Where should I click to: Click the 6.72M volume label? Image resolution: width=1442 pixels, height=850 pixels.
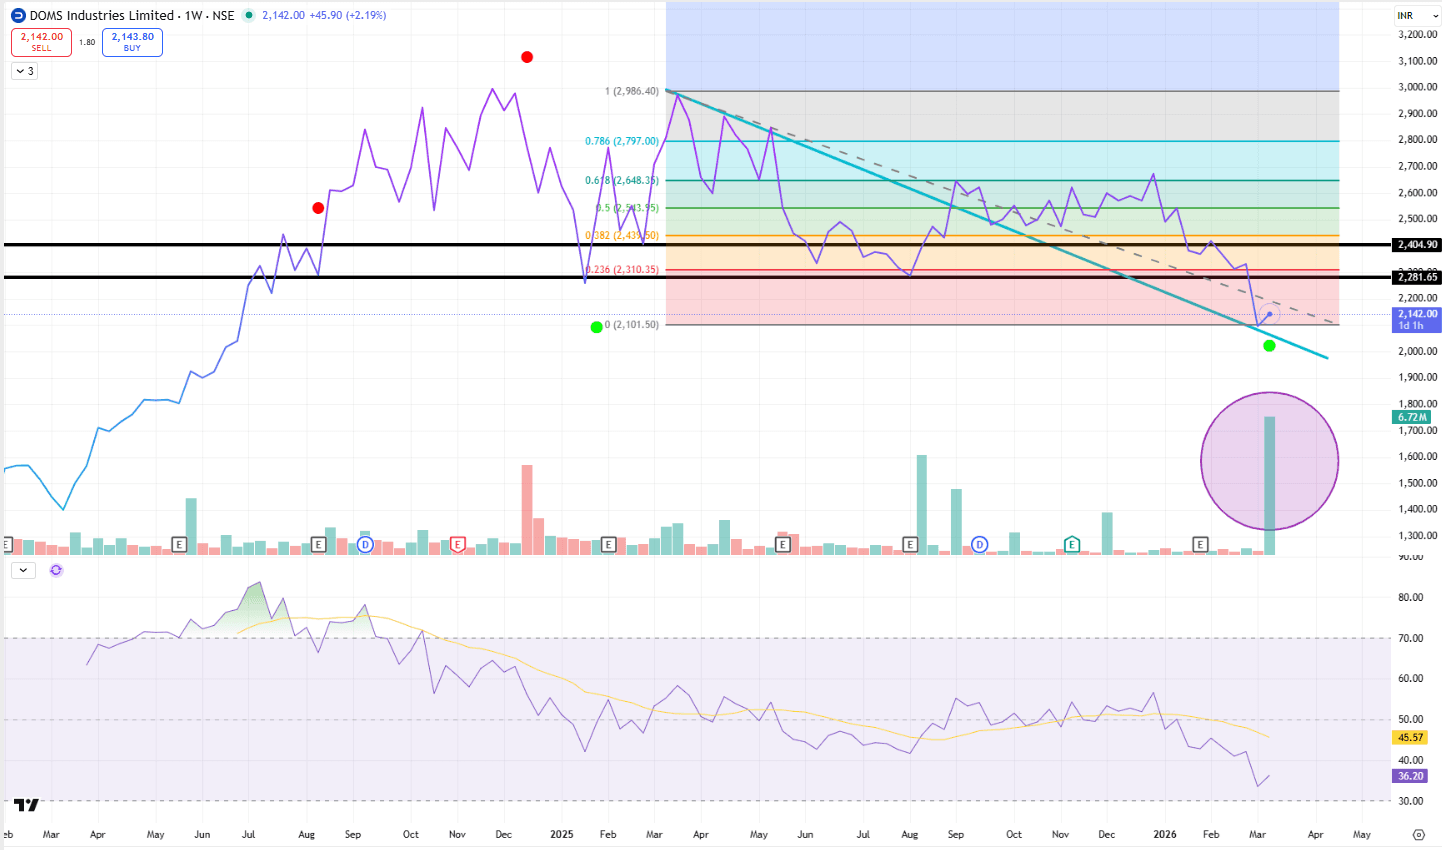click(x=1412, y=417)
